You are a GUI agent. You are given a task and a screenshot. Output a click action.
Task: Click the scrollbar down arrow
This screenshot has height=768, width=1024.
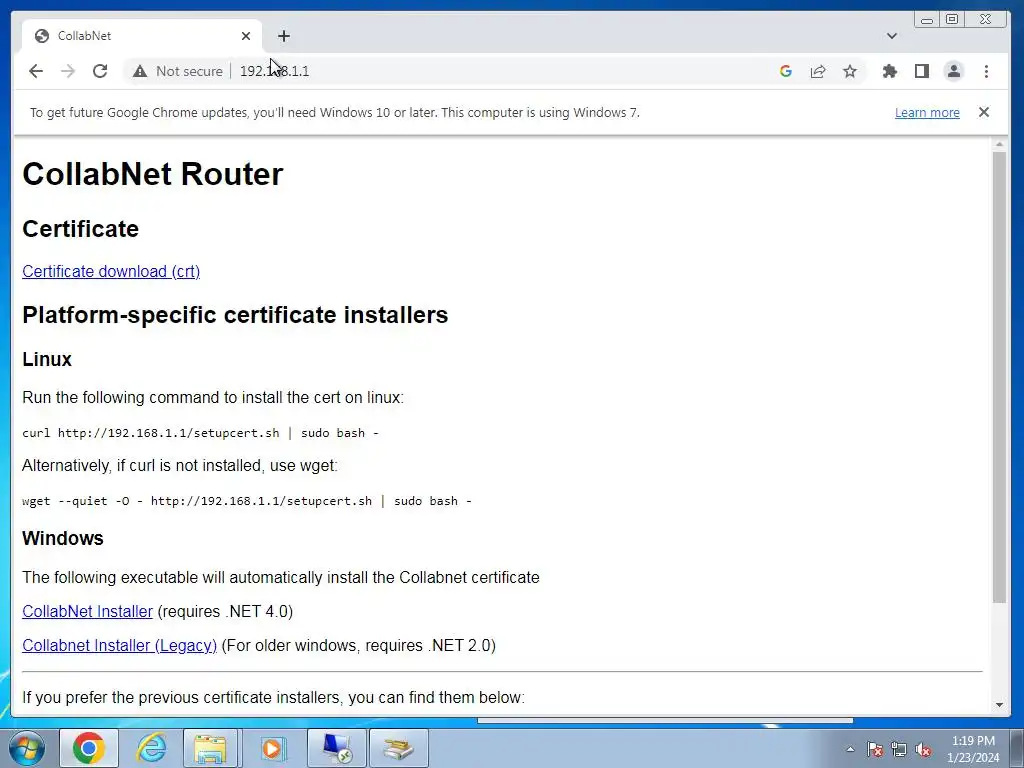pos(999,705)
